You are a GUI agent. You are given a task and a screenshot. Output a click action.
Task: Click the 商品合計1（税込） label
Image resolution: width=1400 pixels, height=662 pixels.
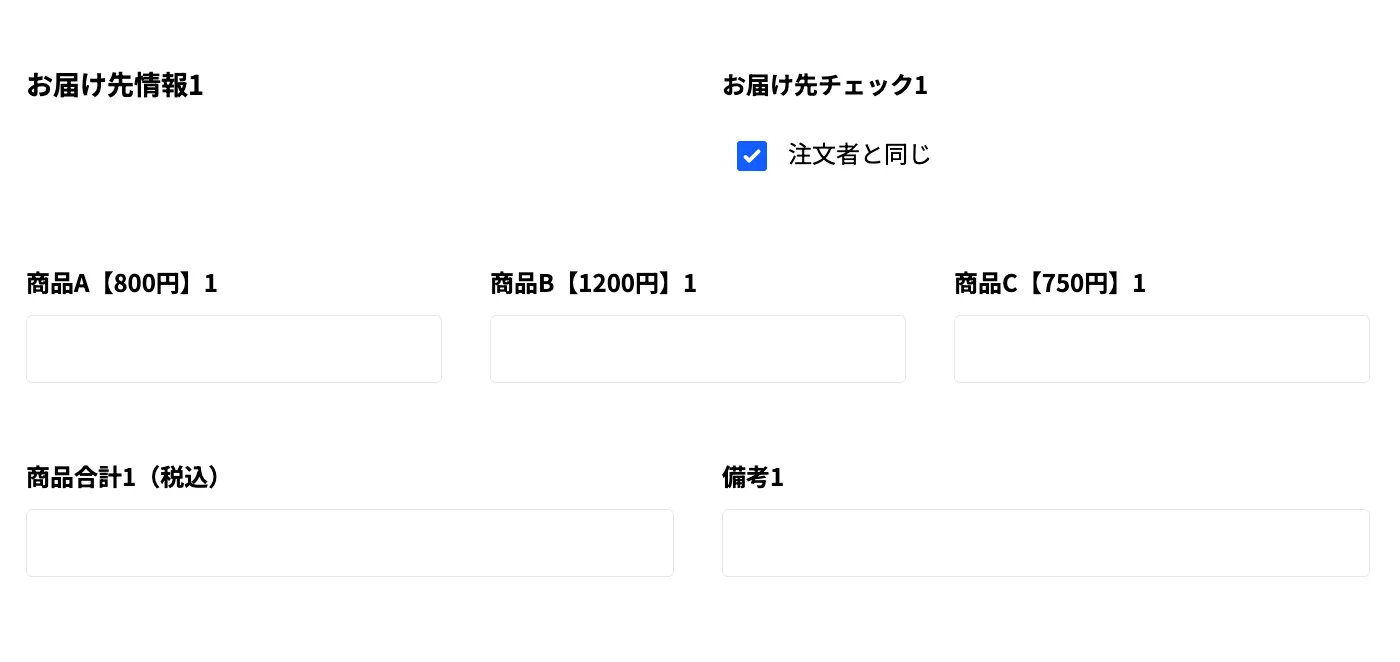124,478
